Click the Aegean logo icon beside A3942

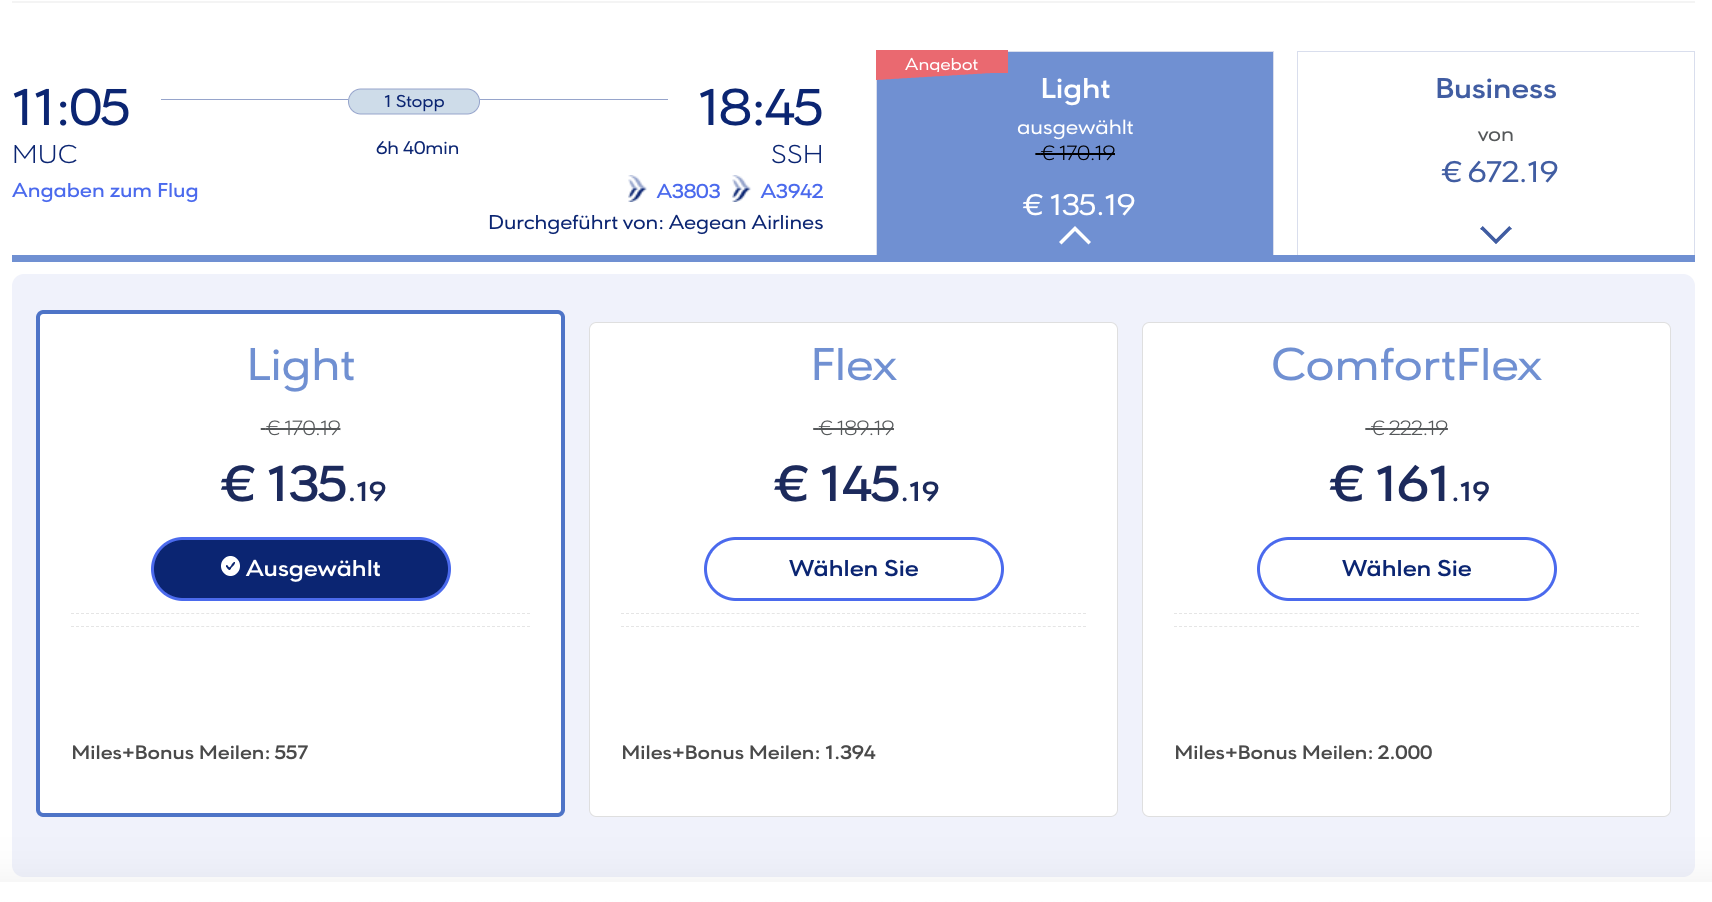coord(740,189)
